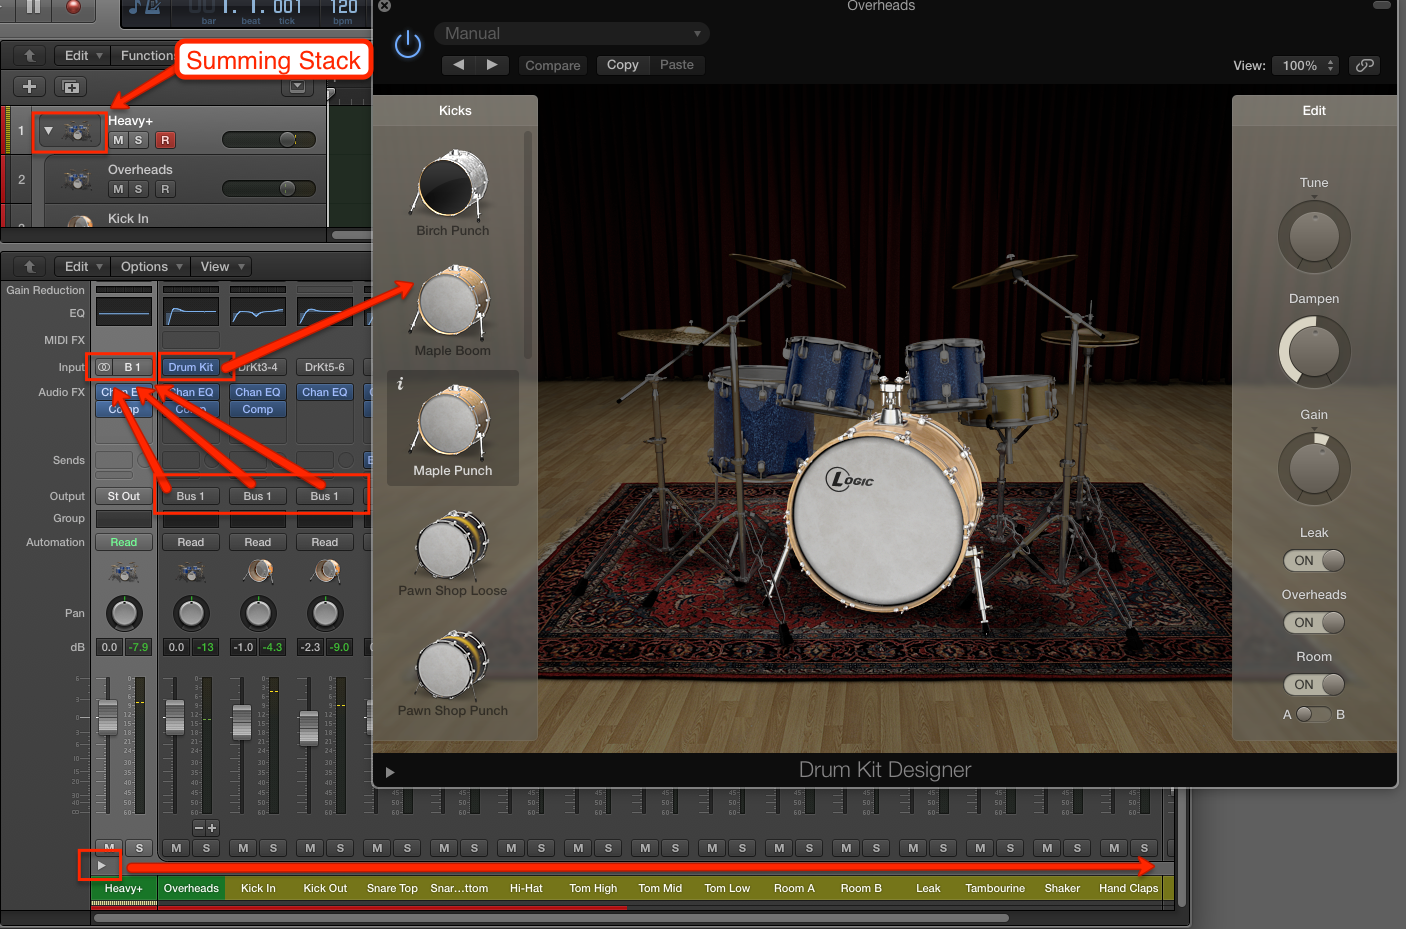Click the disclosure triangle below the Heavy+ strip

pos(101,865)
